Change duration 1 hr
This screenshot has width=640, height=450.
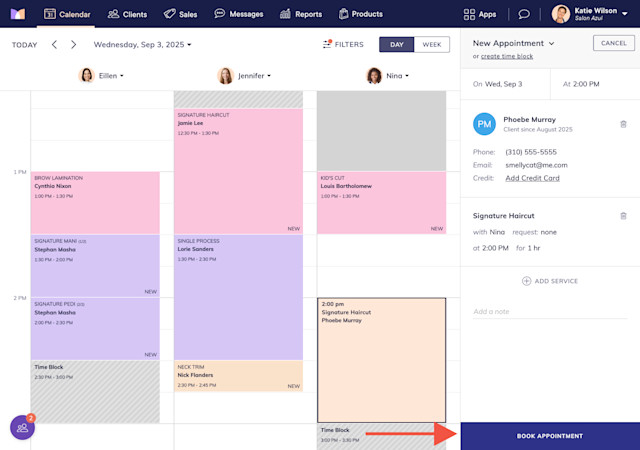pyautogui.click(x=534, y=248)
